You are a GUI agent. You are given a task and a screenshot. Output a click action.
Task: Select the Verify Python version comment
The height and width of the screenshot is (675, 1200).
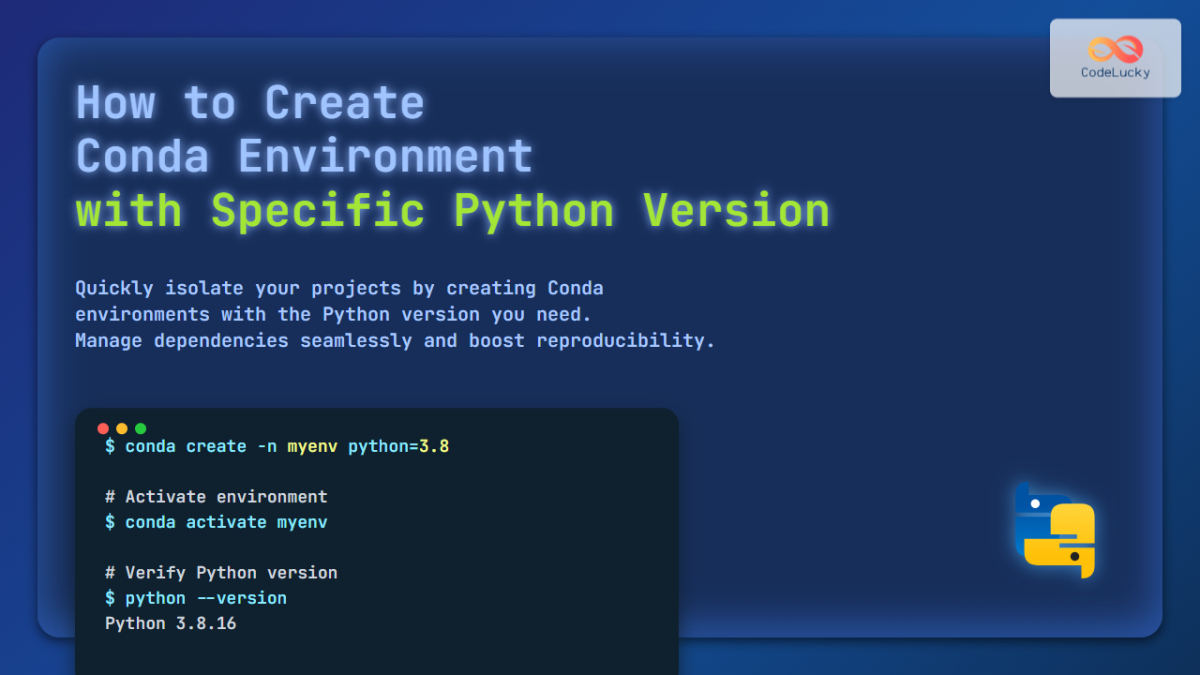[x=221, y=572]
